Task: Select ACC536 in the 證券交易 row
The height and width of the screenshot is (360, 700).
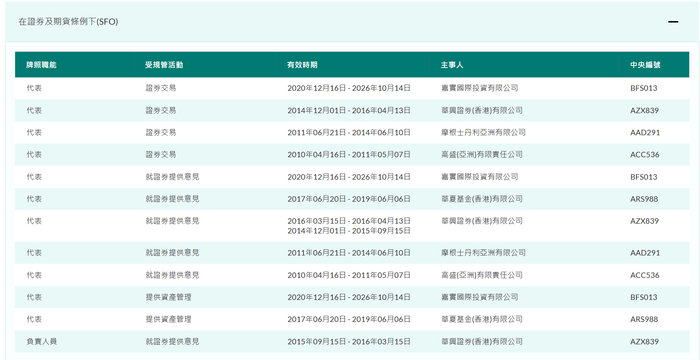Action: pos(645,155)
